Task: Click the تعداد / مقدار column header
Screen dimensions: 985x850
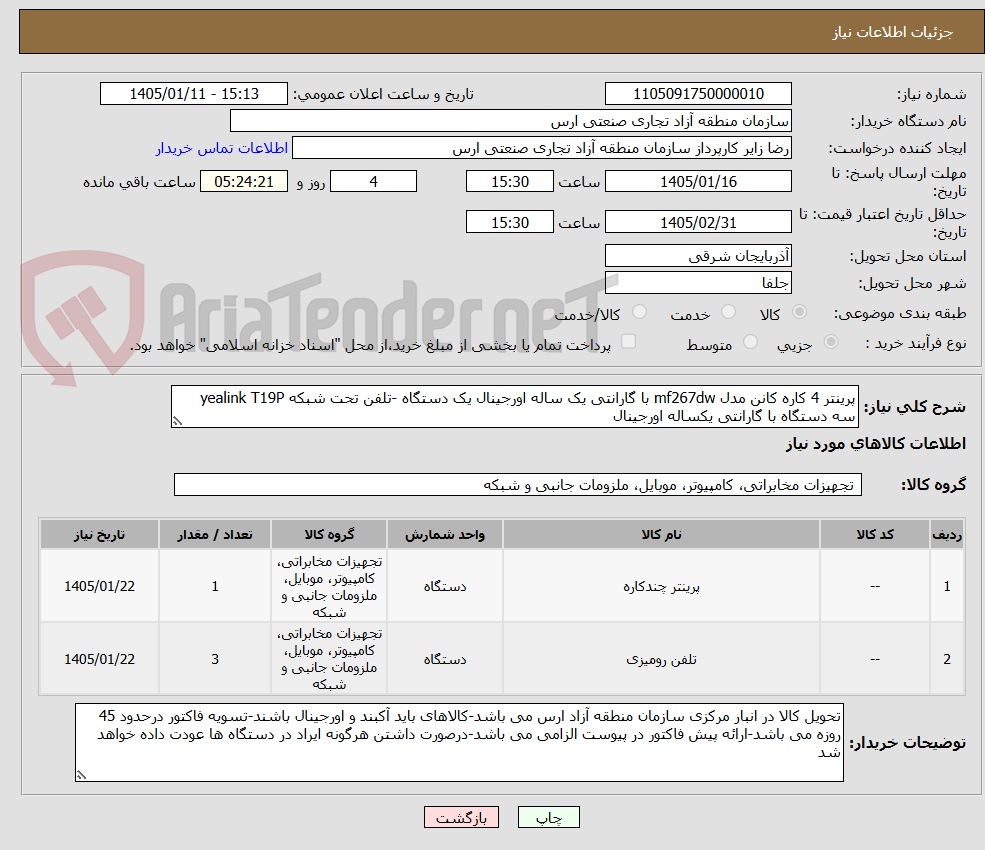Action: [215, 534]
